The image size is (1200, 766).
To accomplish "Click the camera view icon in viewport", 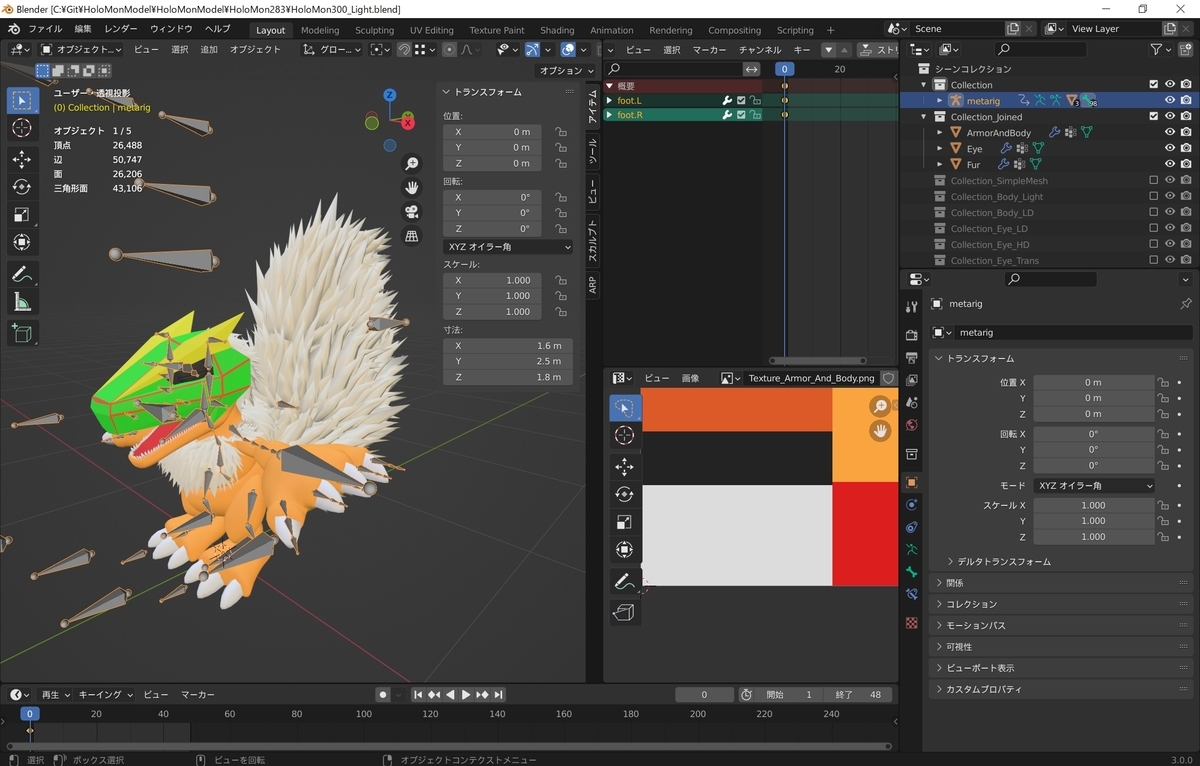I will (411, 212).
